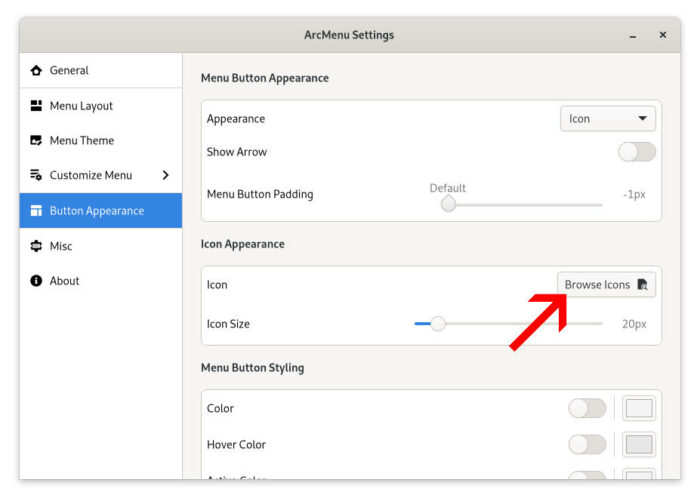Click the About info icon

(36, 281)
